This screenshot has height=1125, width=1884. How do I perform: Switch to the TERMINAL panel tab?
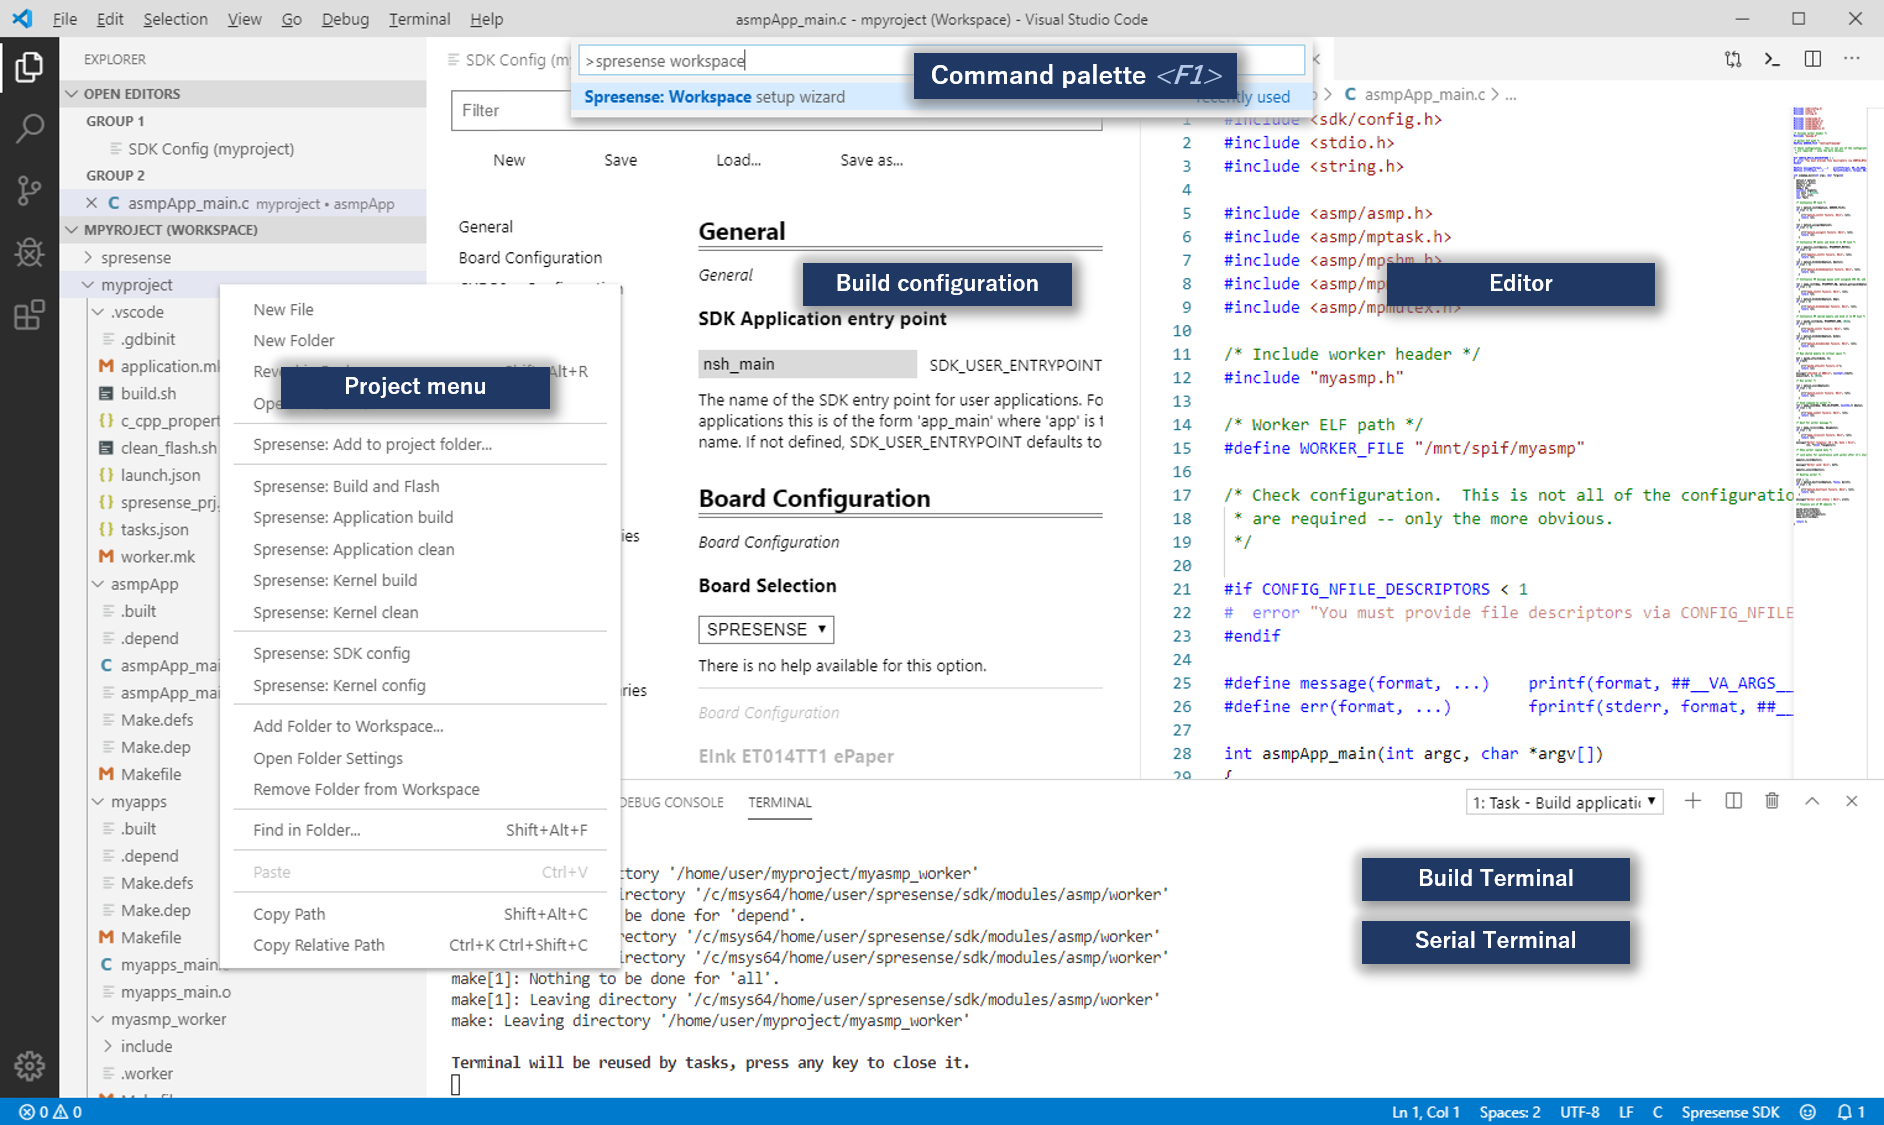pos(779,802)
